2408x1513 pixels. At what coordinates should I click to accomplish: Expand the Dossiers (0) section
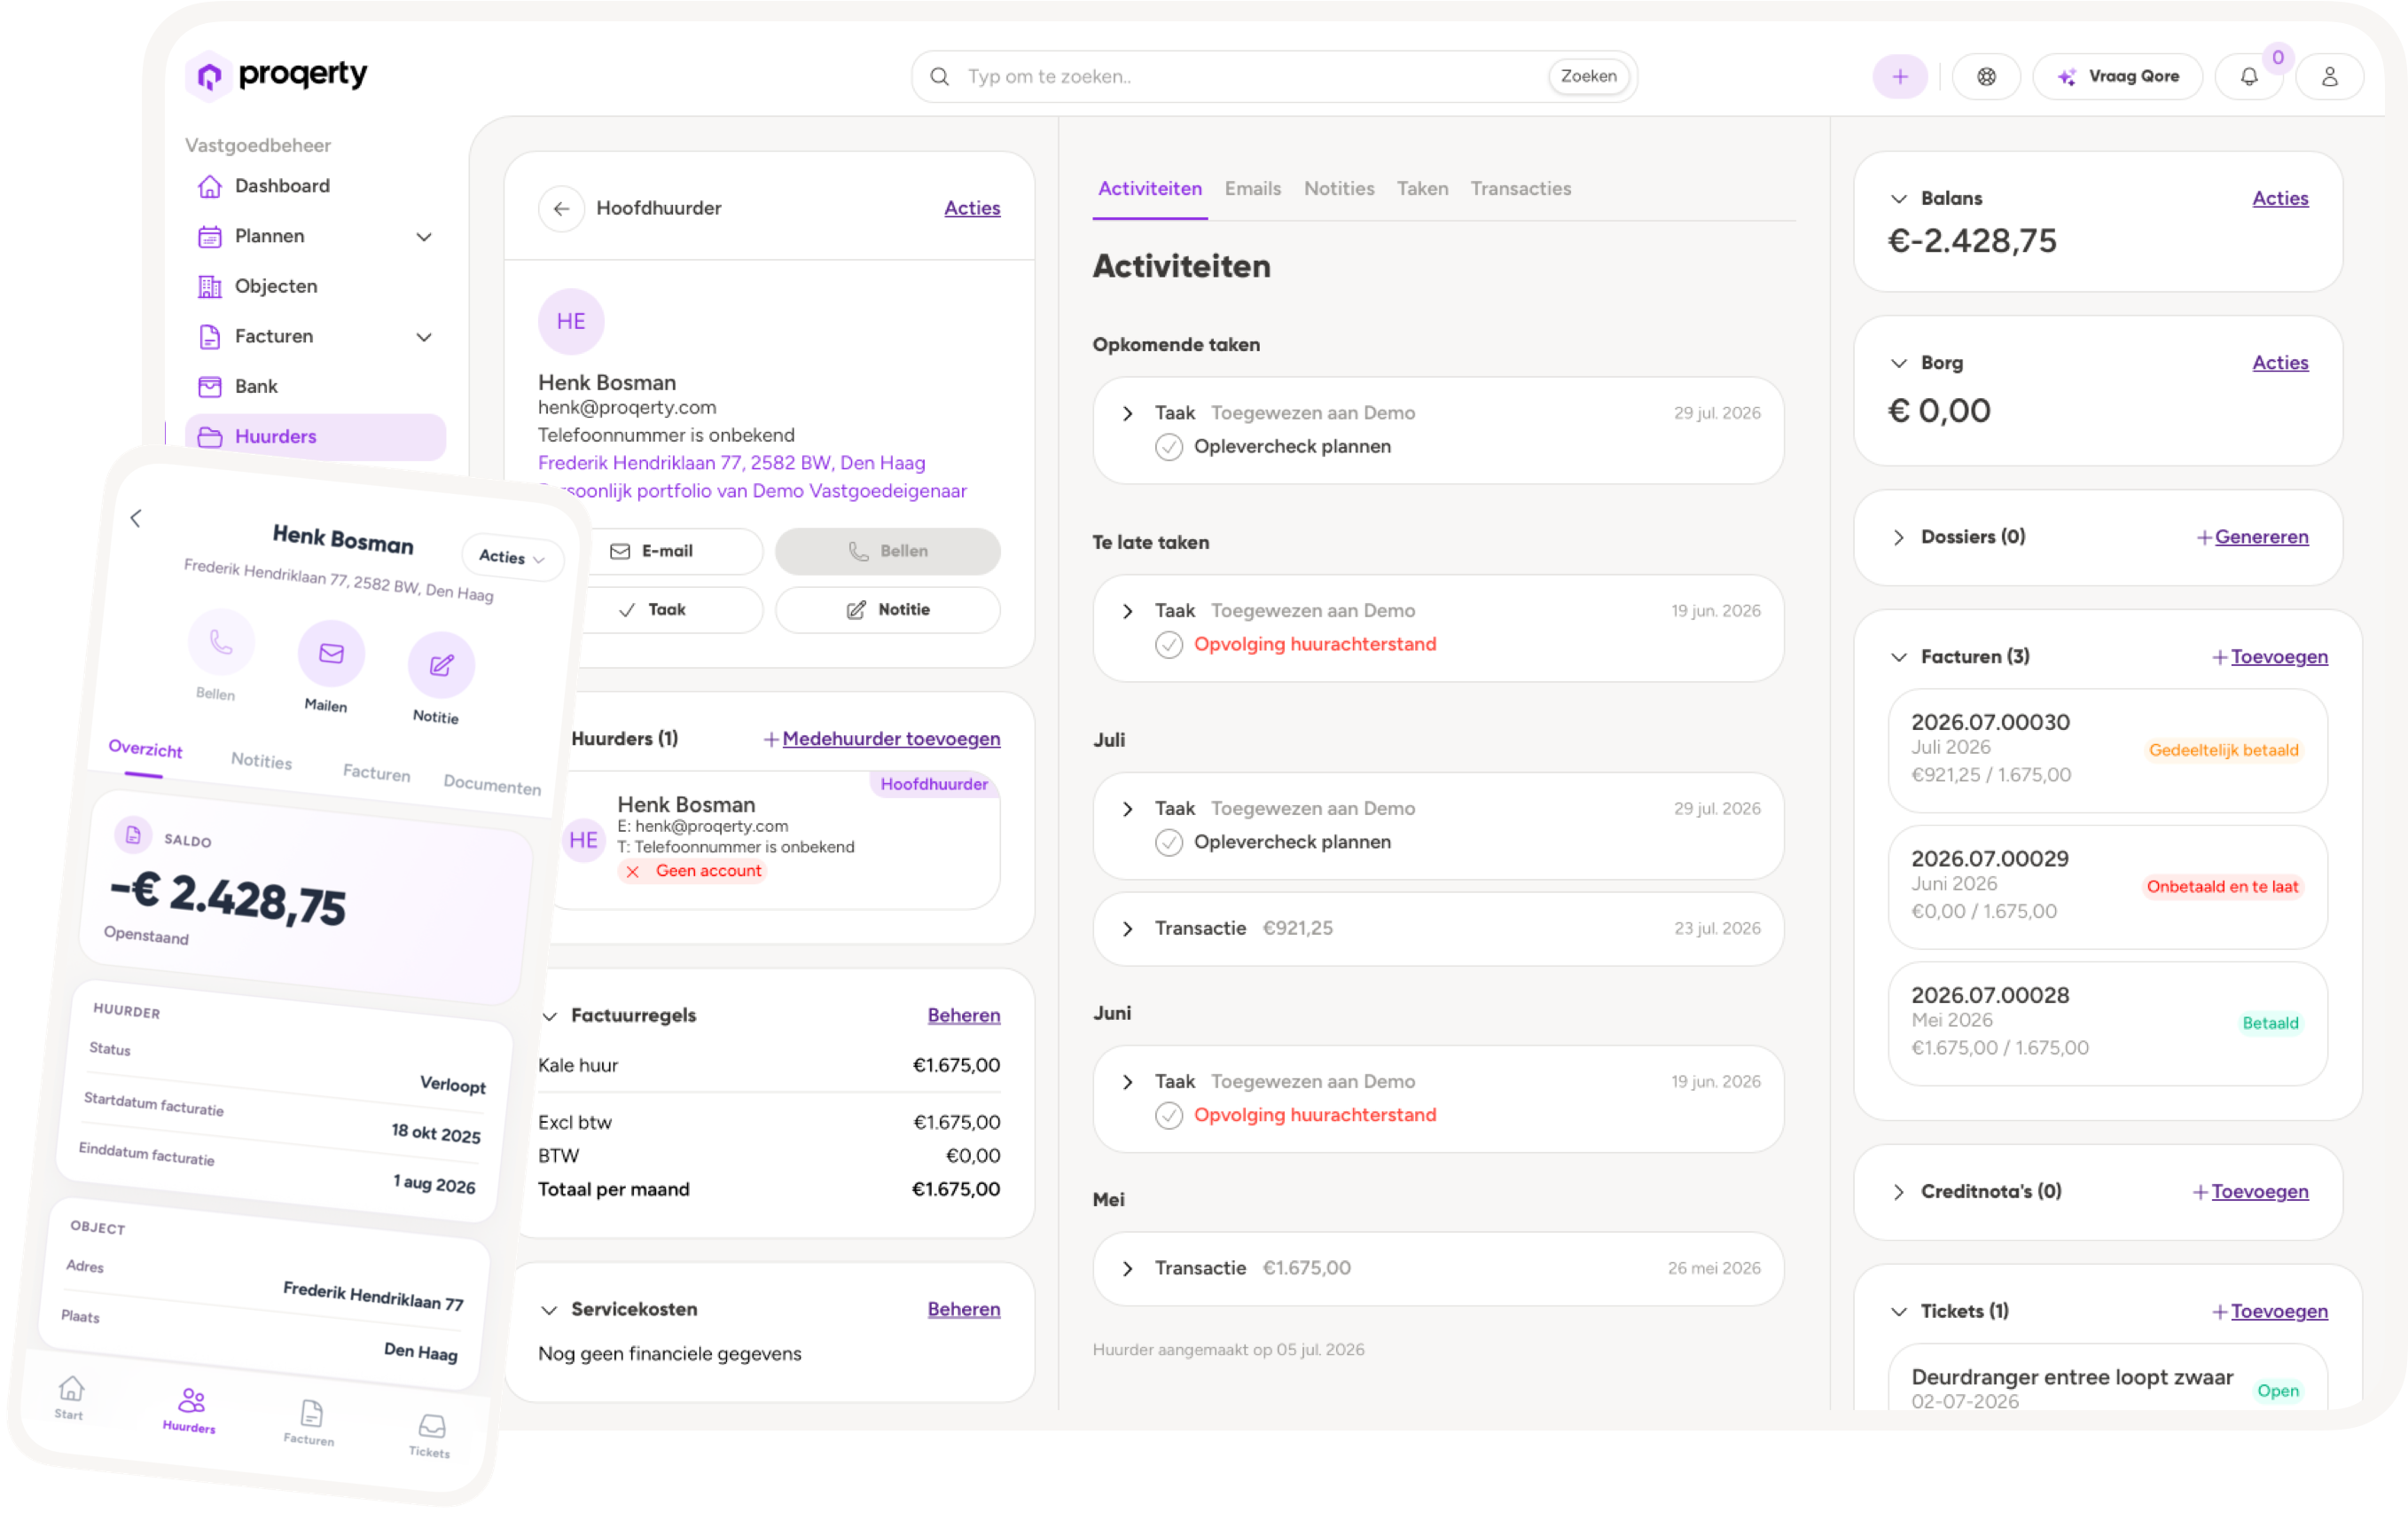[1898, 538]
